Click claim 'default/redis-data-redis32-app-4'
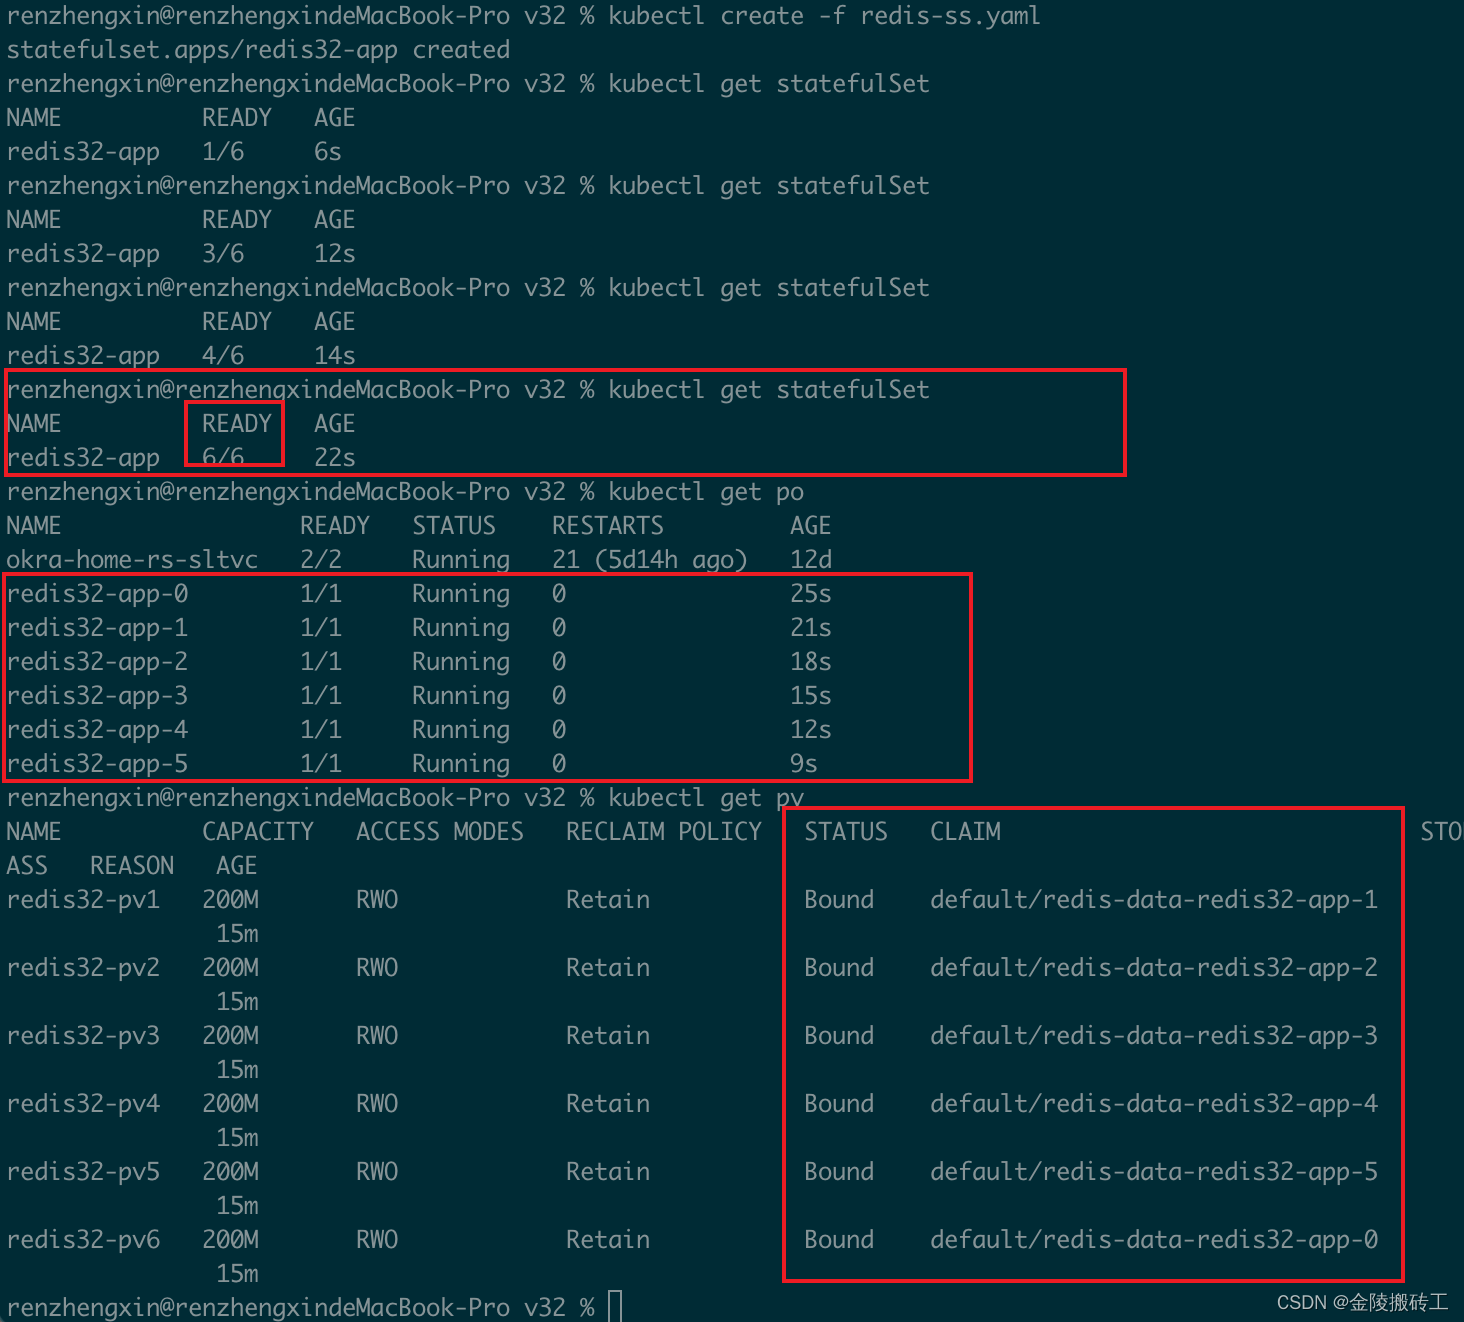Screen dimensions: 1464x1322 tap(1154, 1104)
